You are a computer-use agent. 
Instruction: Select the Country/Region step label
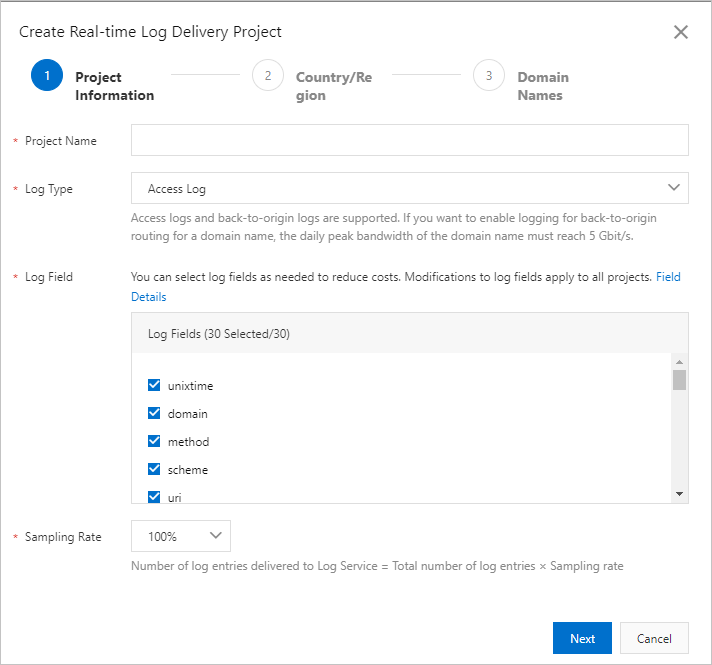pyautogui.click(x=333, y=86)
